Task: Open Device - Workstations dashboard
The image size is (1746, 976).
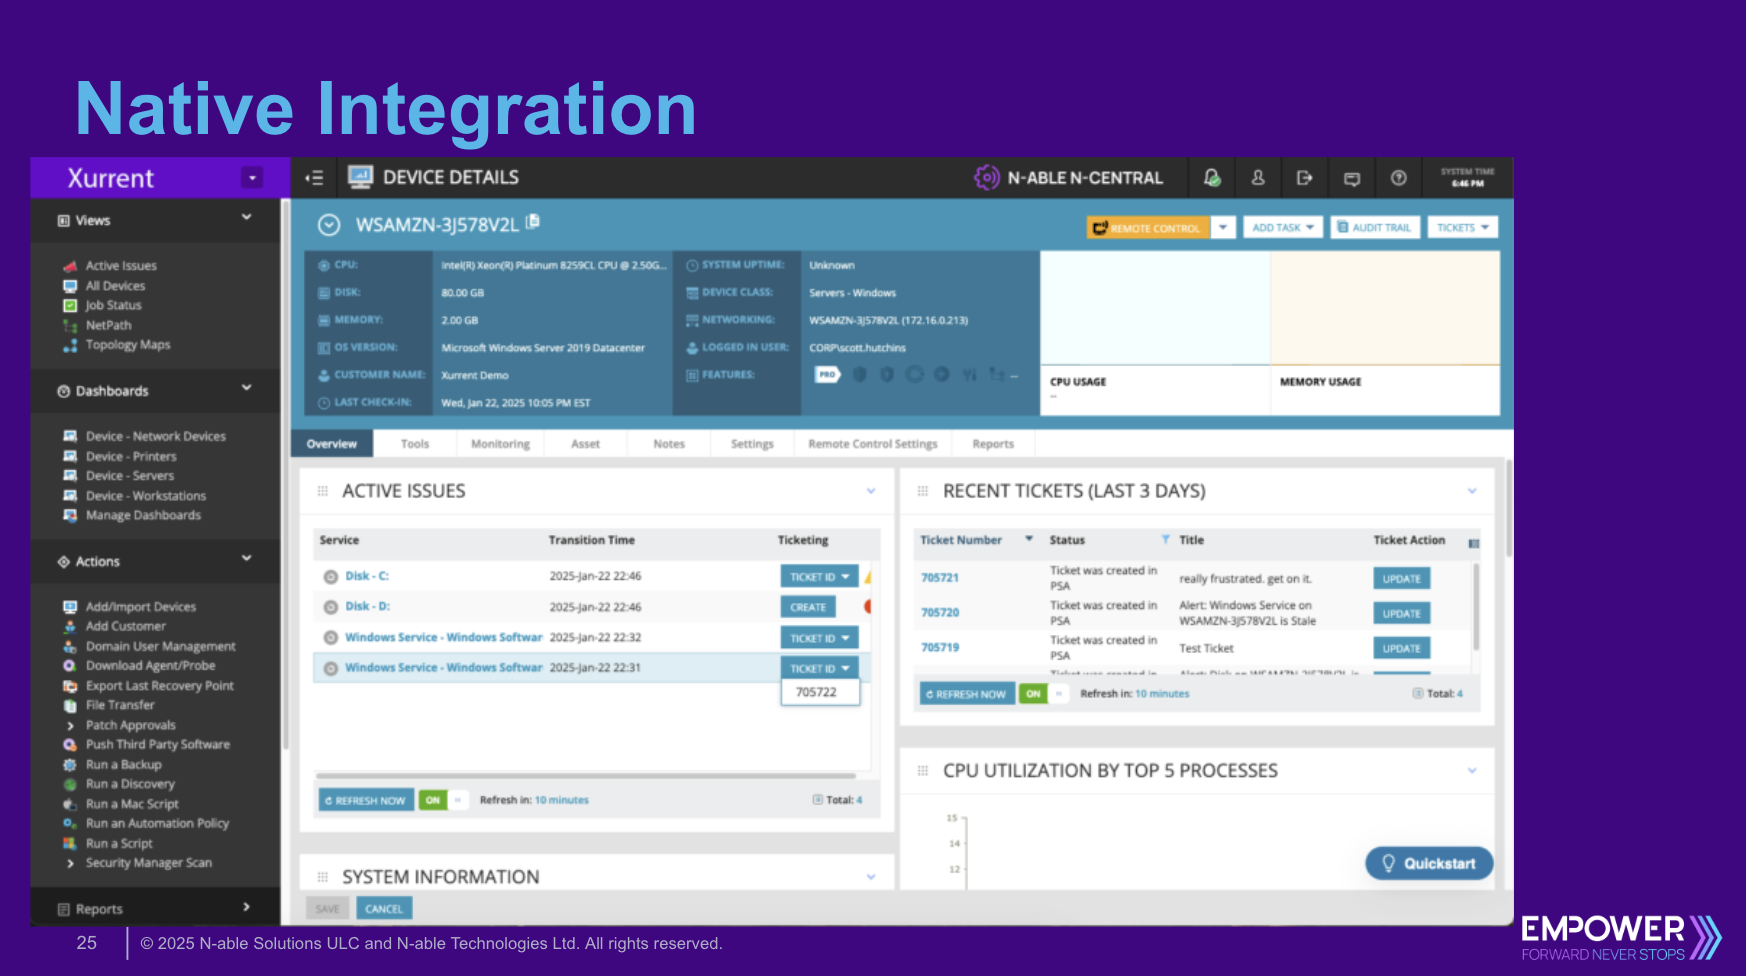Action: coord(146,496)
